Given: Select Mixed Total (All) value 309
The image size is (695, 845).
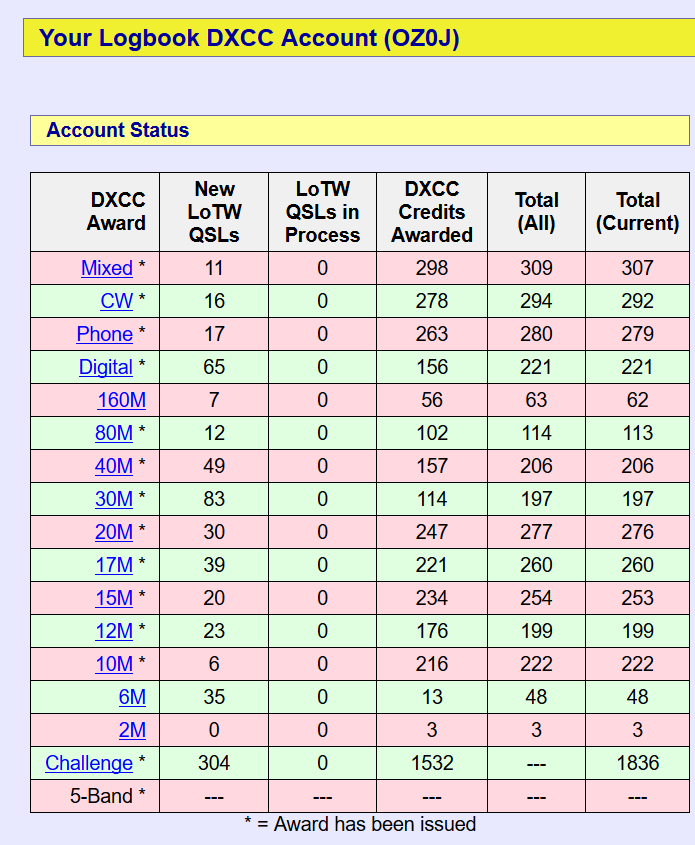Looking at the screenshot, I should (536, 268).
